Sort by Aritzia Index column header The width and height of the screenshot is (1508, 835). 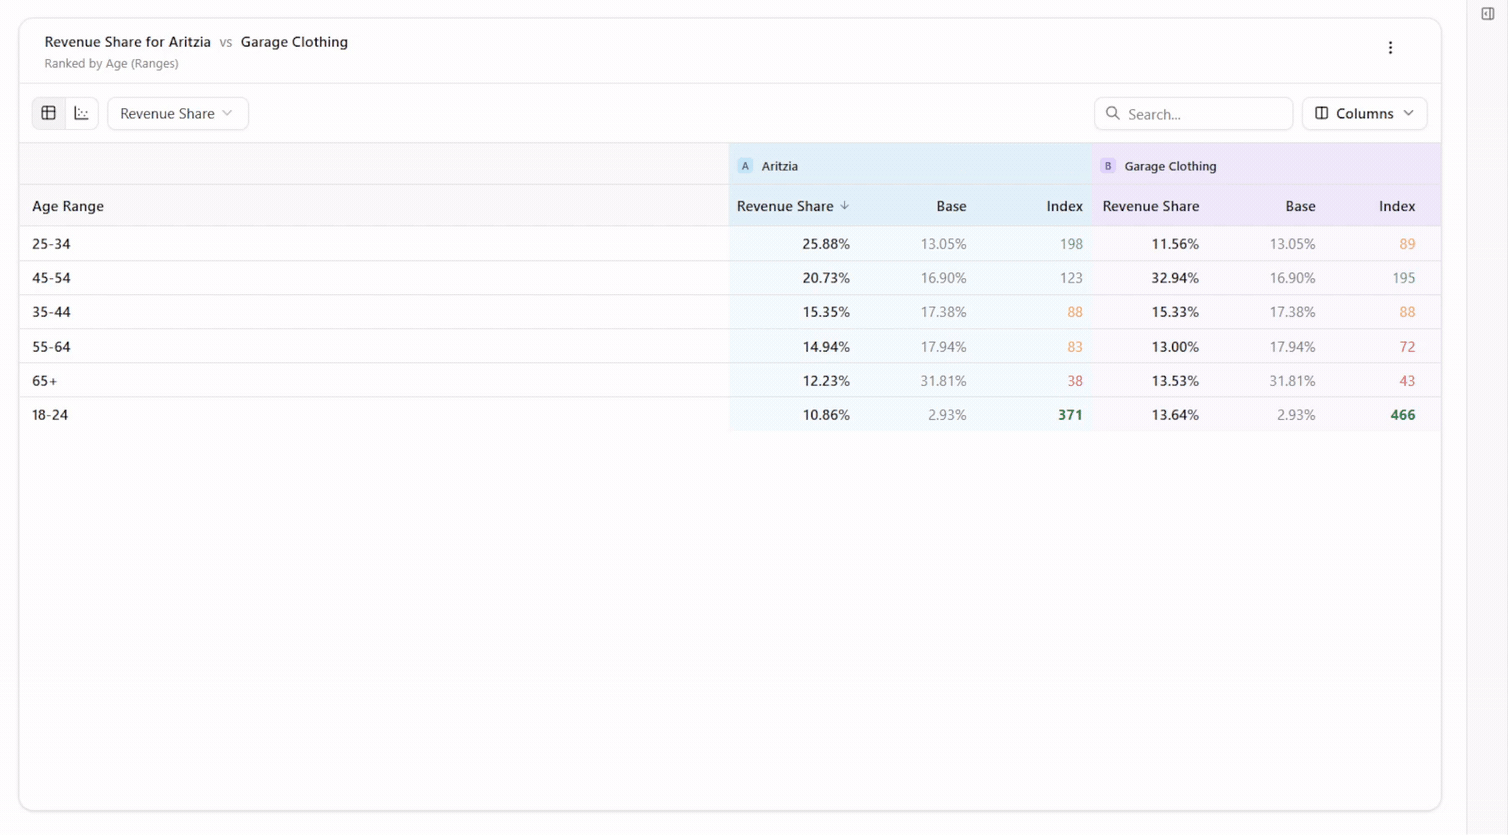(1064, 206)
